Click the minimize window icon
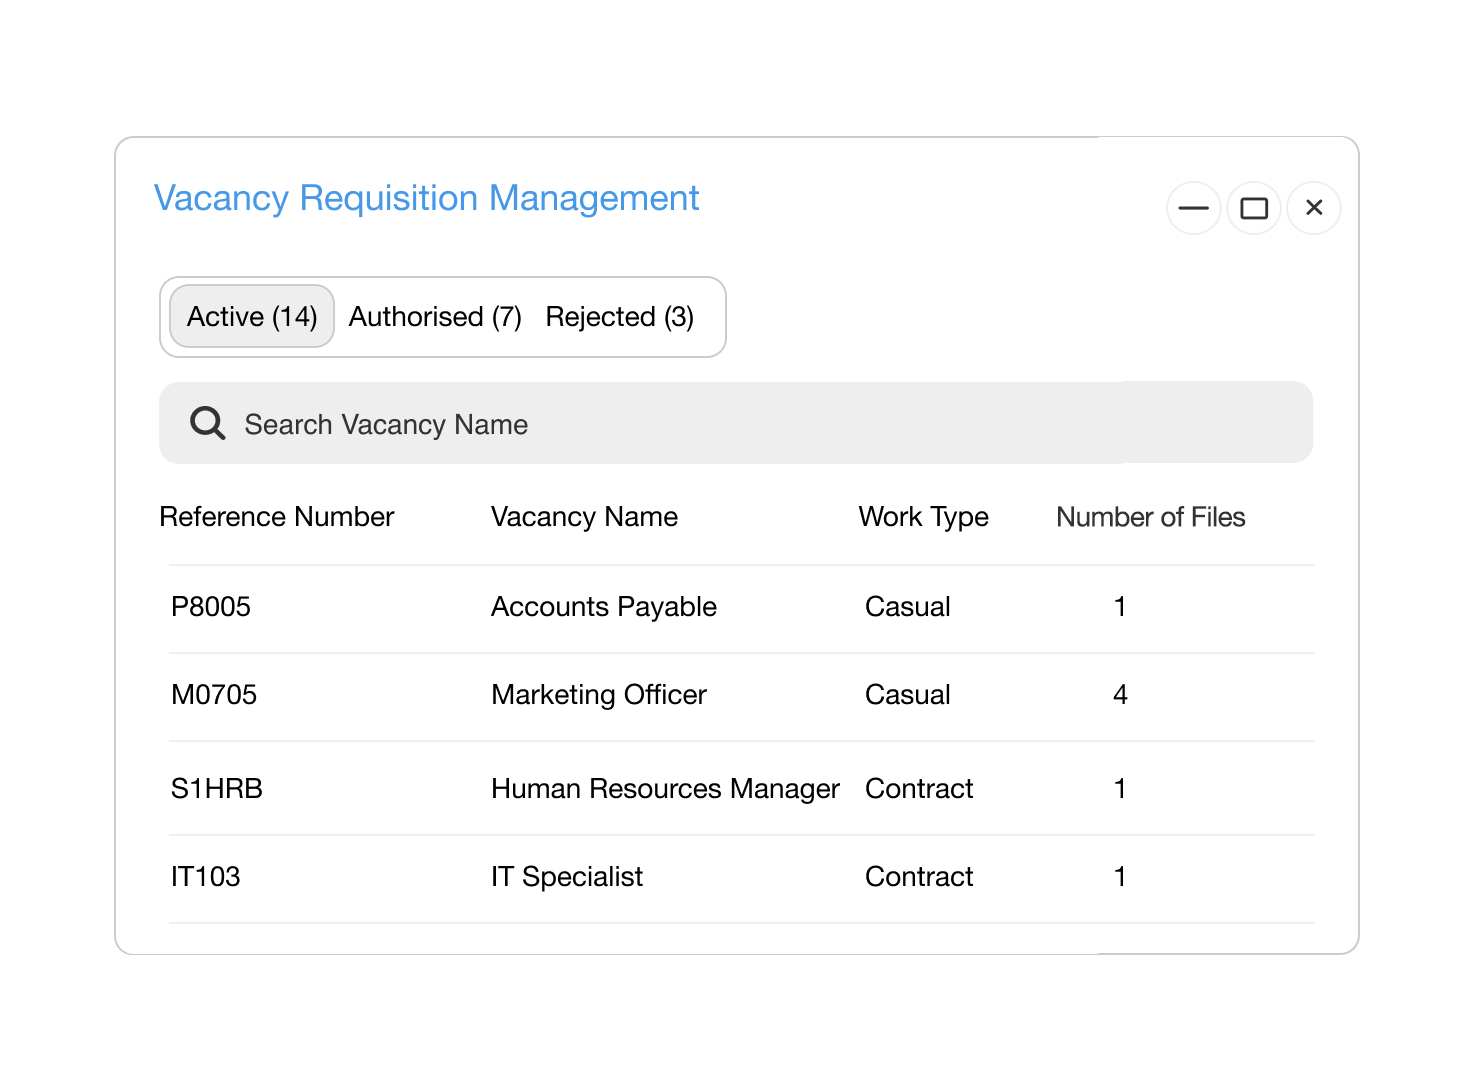1480x1081 pixels. pyautogui.click(x=1194, y=208)
